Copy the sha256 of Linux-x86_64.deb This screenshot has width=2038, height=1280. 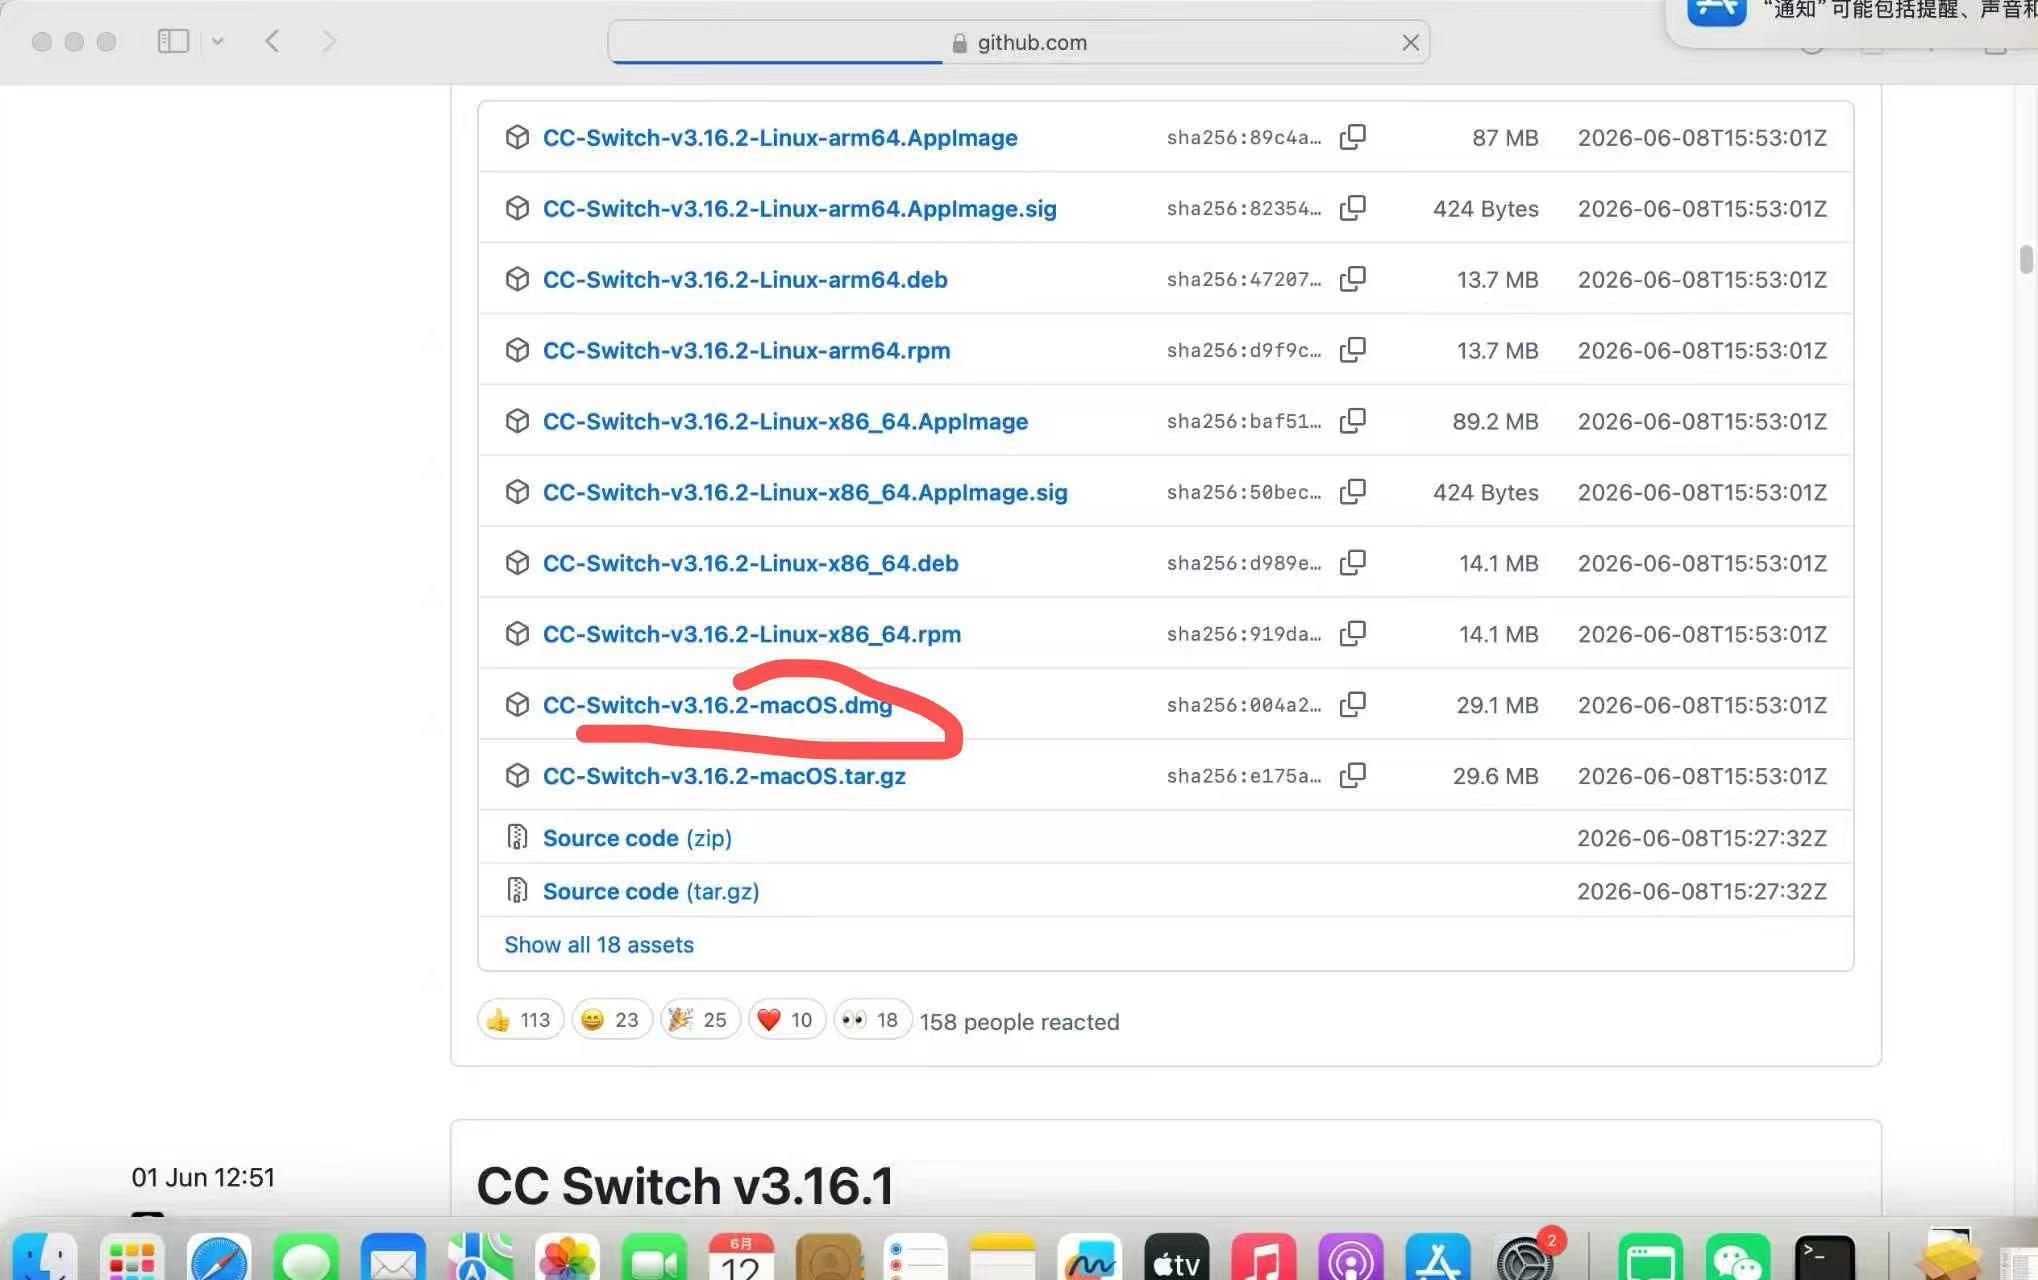coord(1353,562)
